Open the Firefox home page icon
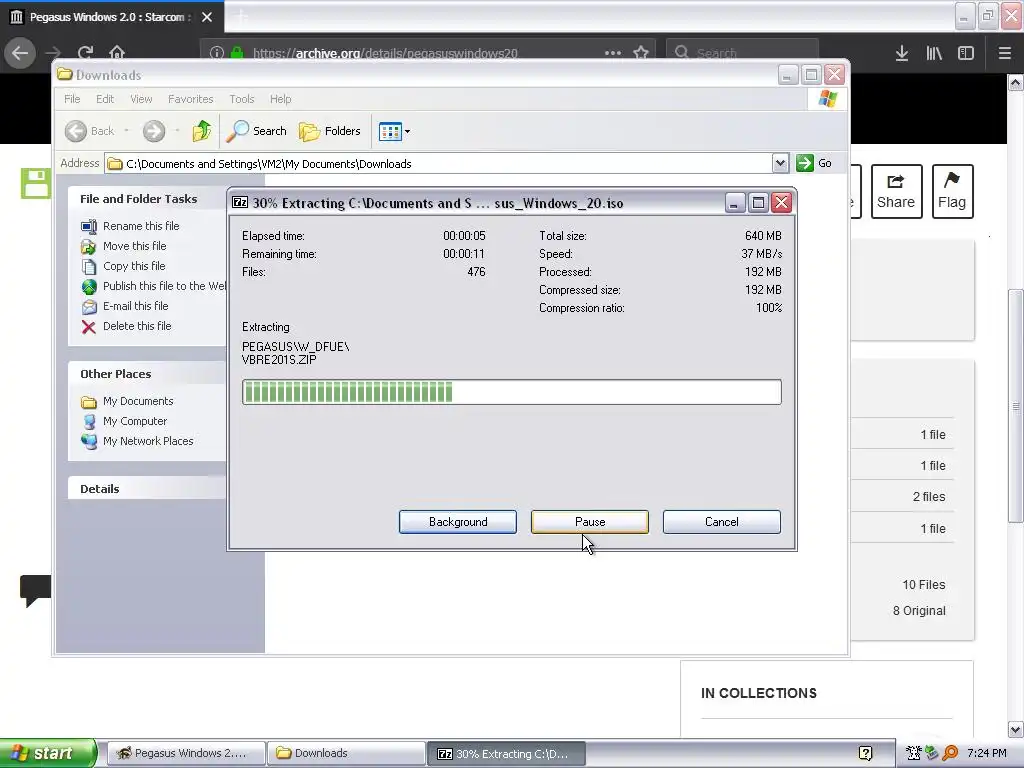 tap(117, 53)
